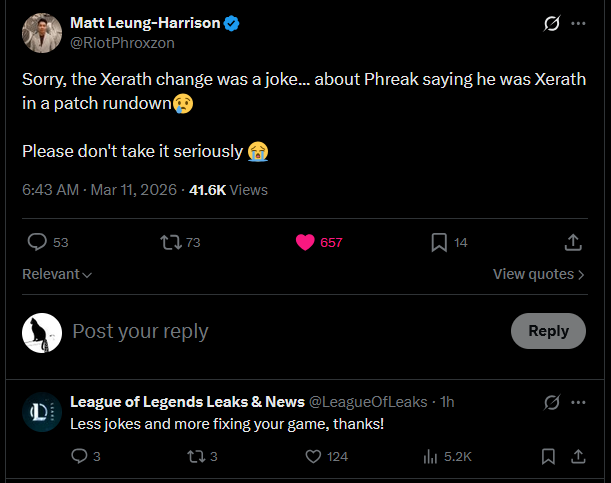Click reply icon with 53 replies

(x=38, y=242)
